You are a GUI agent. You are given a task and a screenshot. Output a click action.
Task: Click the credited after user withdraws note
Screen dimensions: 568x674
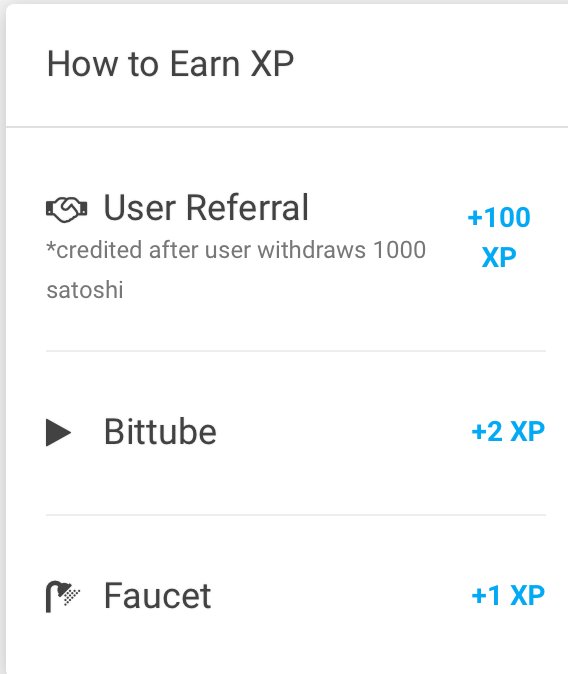[236, 270]
